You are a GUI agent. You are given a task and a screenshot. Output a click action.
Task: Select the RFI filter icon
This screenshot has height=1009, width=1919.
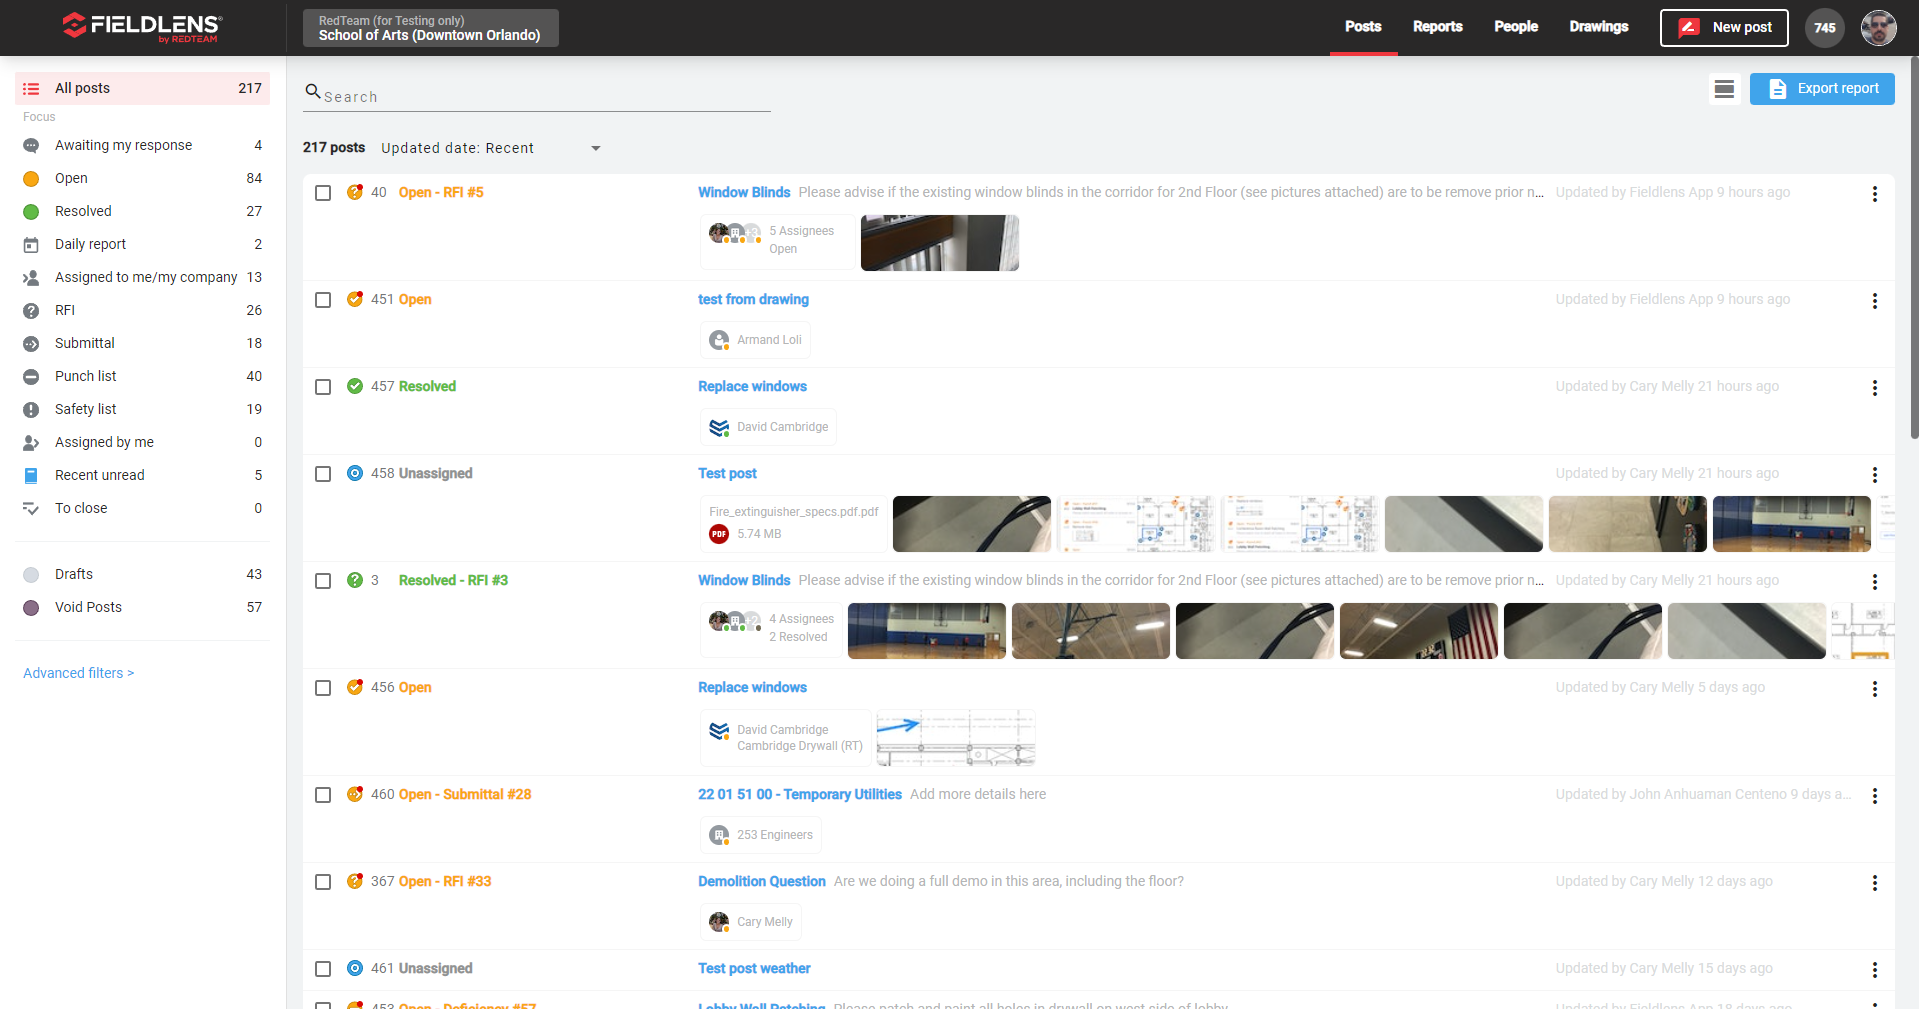[31, 310]
